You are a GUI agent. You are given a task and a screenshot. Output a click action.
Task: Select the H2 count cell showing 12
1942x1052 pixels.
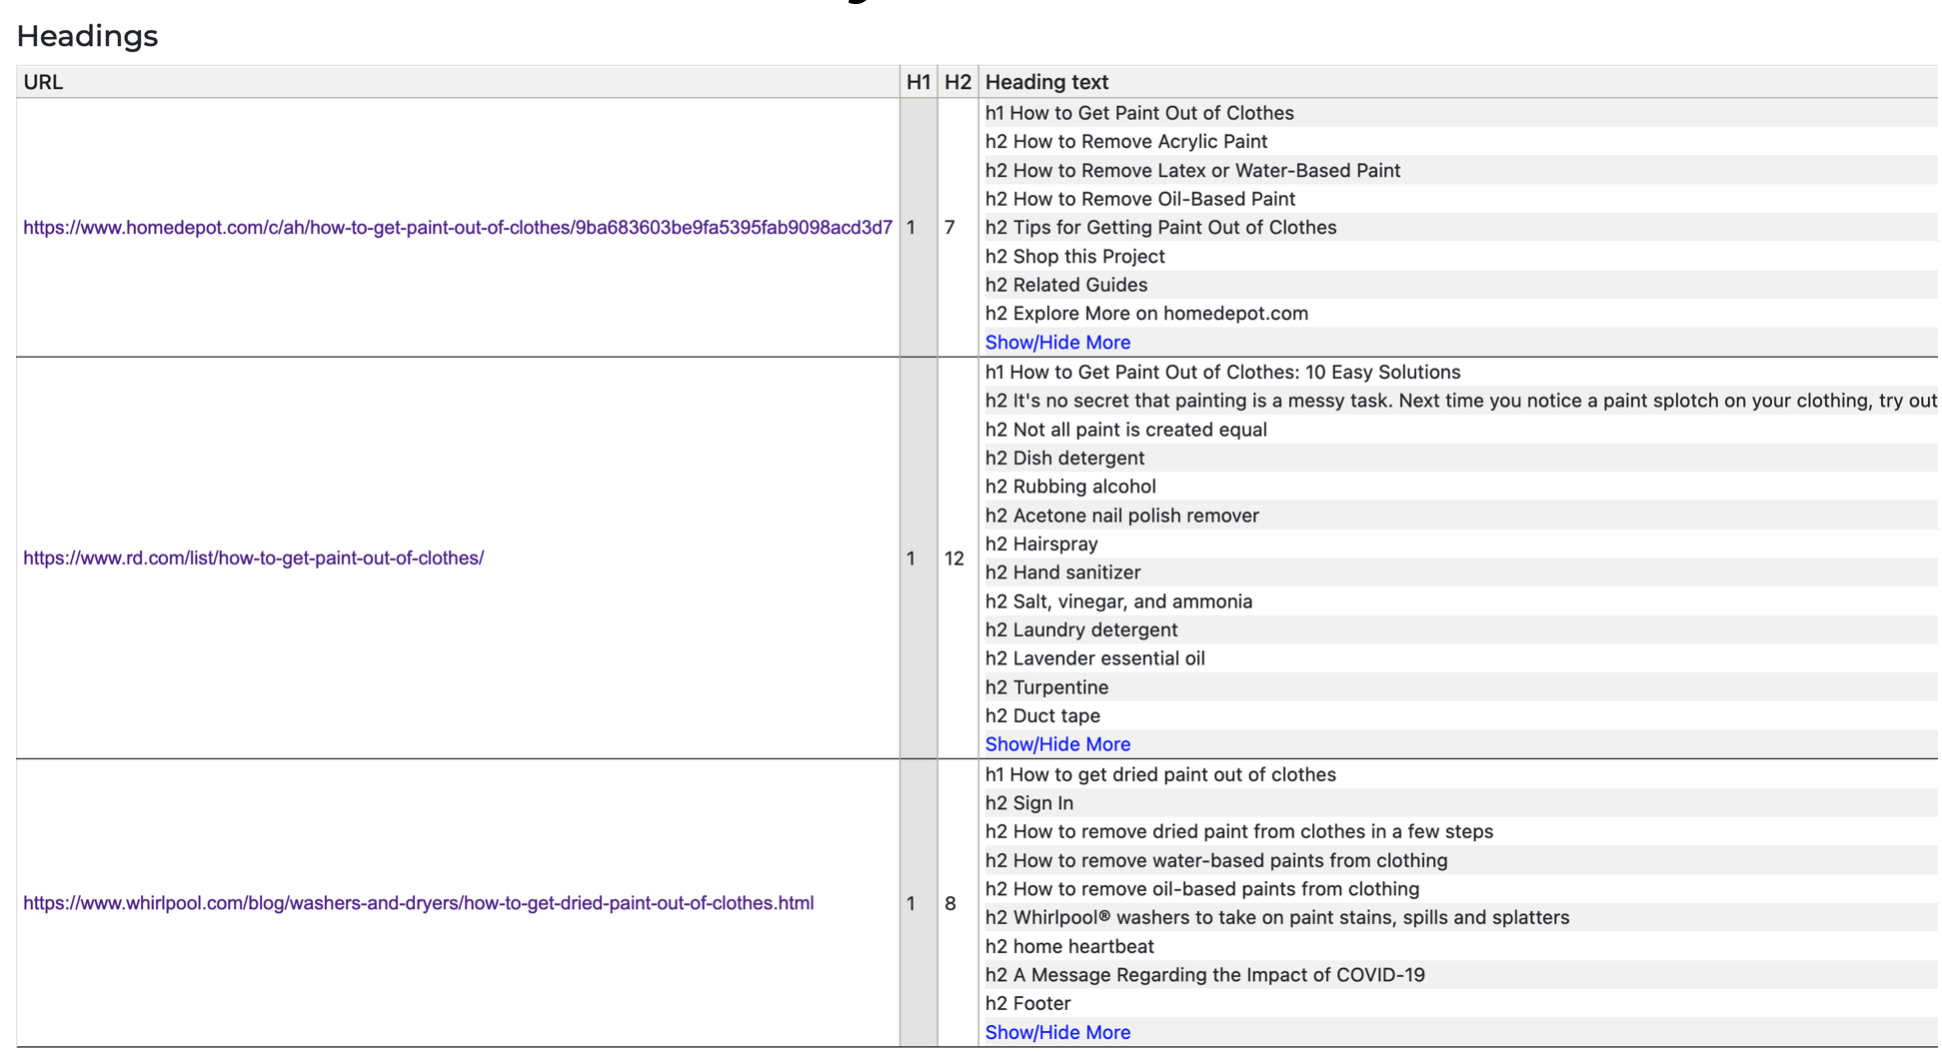[954, 558]
